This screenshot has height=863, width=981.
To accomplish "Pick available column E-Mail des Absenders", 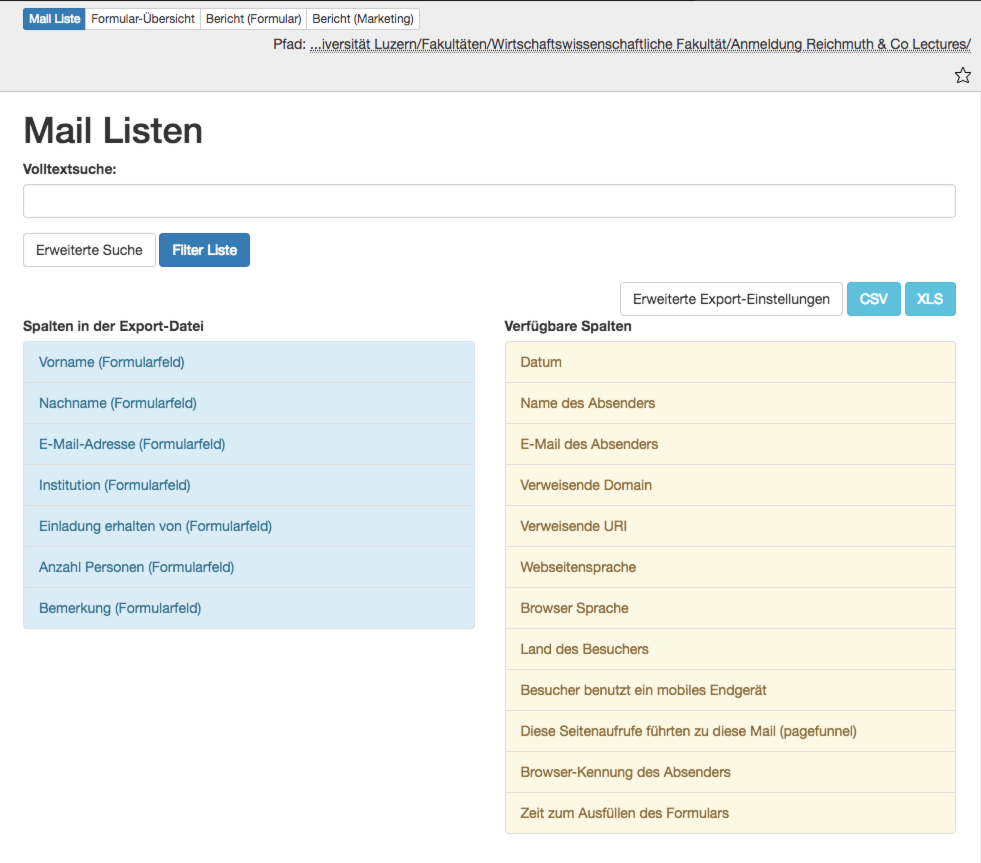I will [730, 444].
